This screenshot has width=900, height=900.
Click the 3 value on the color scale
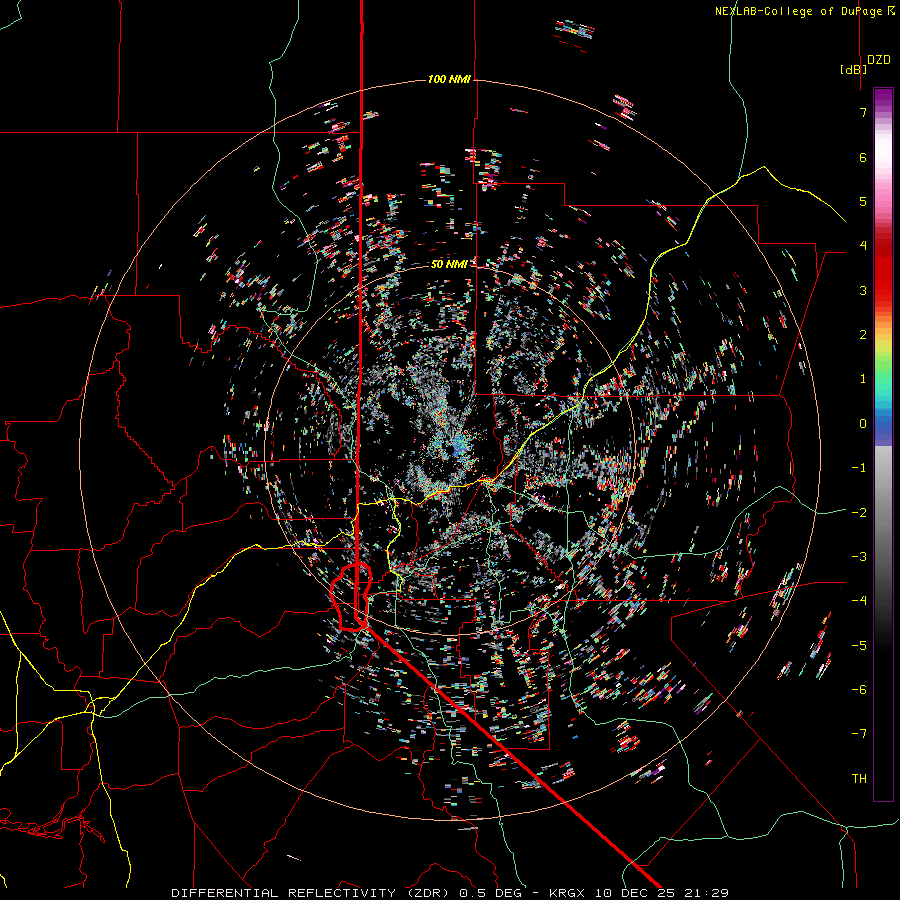tap(863, 290)
